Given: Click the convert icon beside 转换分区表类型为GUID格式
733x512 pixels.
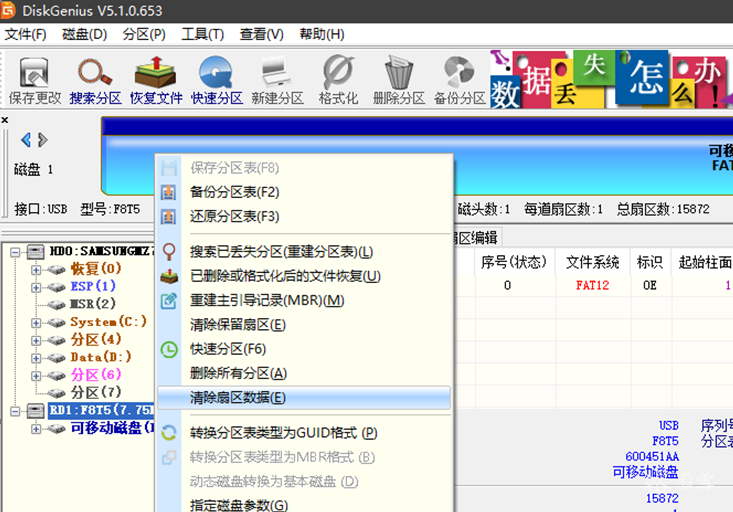Looking at the screenshot, I should tap(169, 433).
